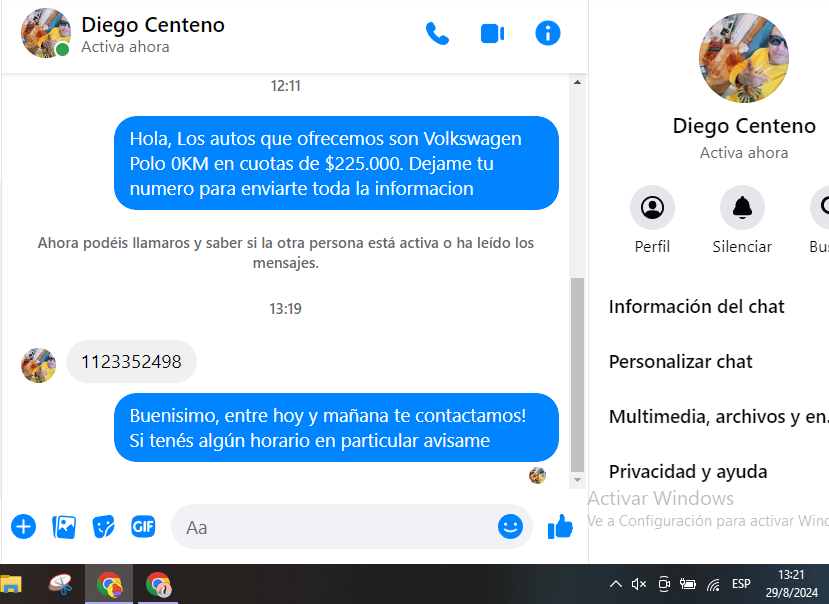Change the ESP input language

tap(741, 583)
